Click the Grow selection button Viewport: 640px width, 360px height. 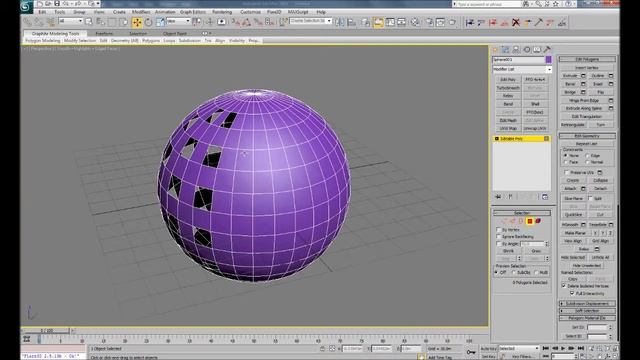coord(536,251)
